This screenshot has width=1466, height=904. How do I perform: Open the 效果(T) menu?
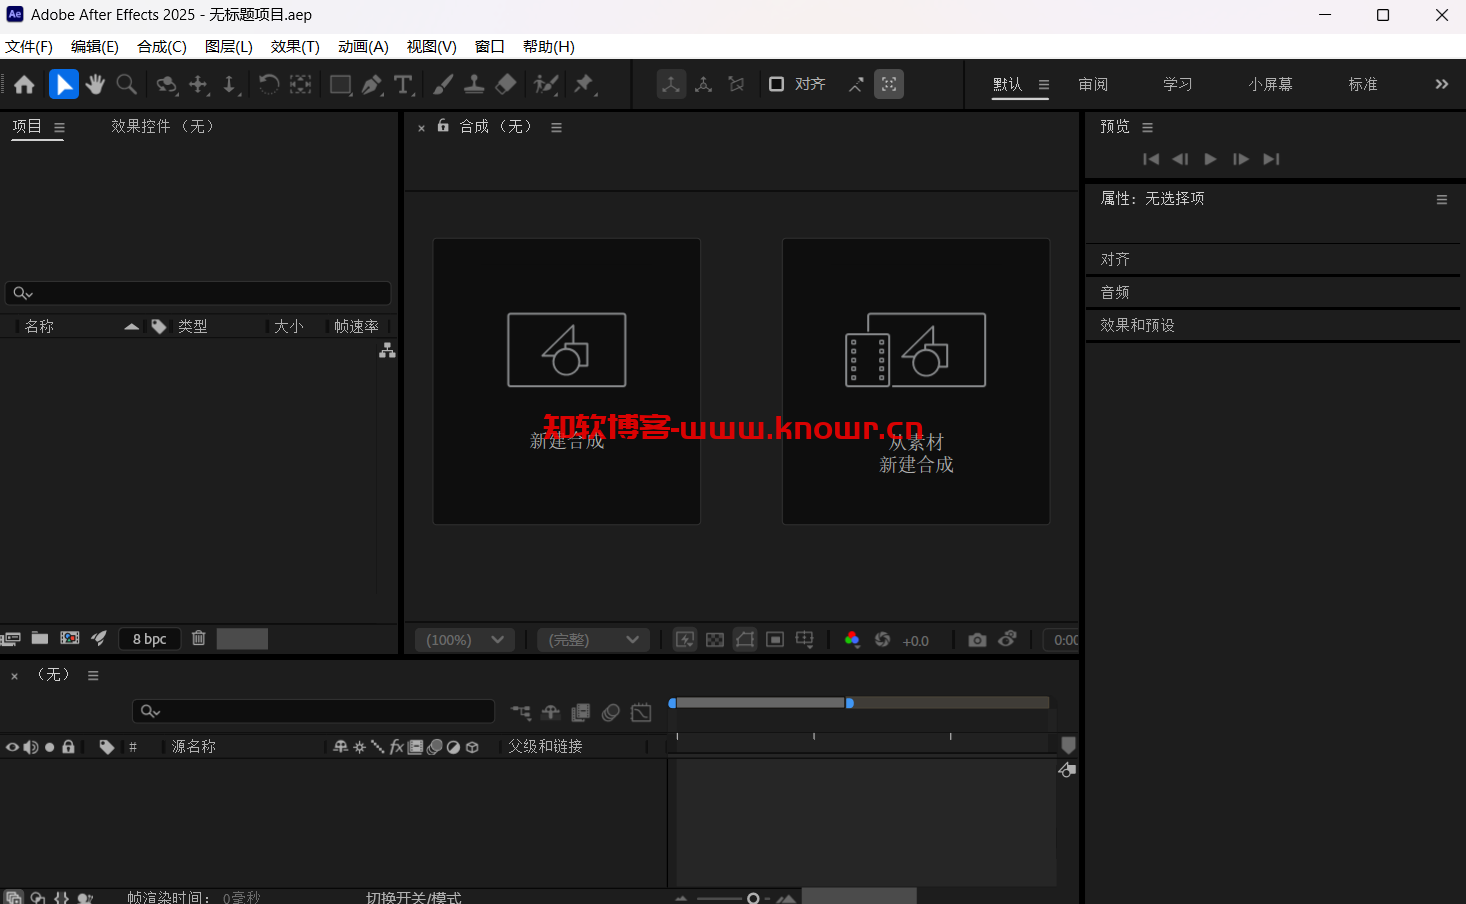(295, 47)
